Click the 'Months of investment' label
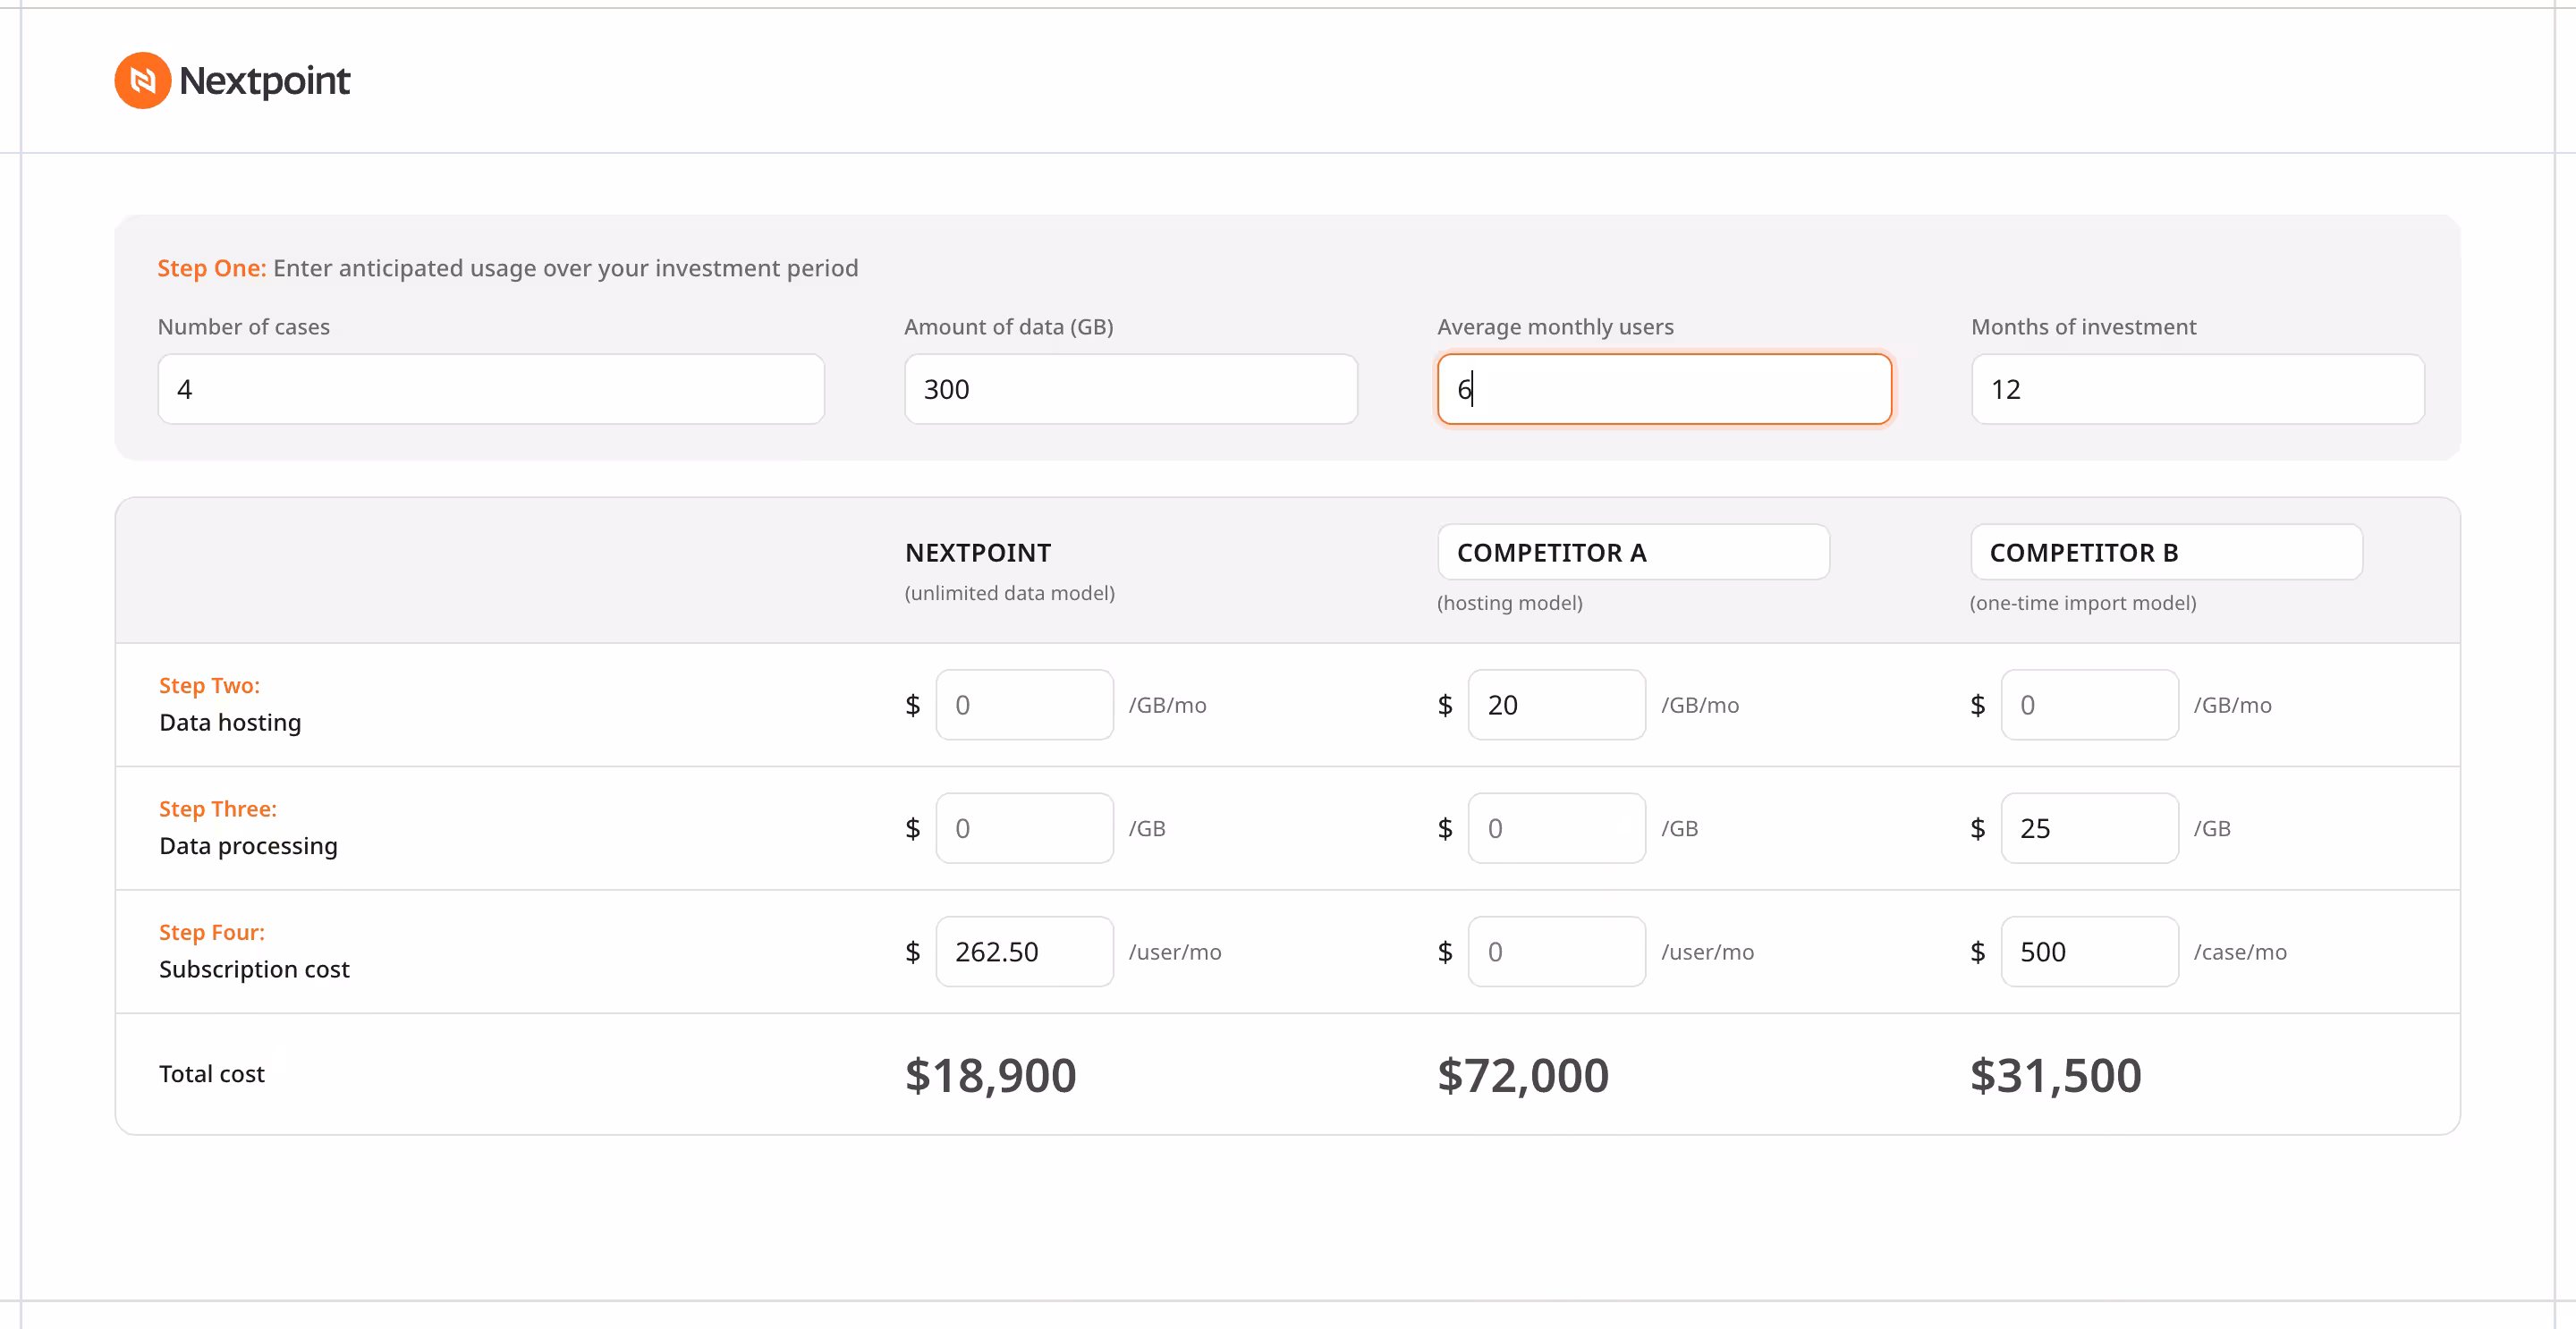The image size is (2576, 1329). 2083,327
